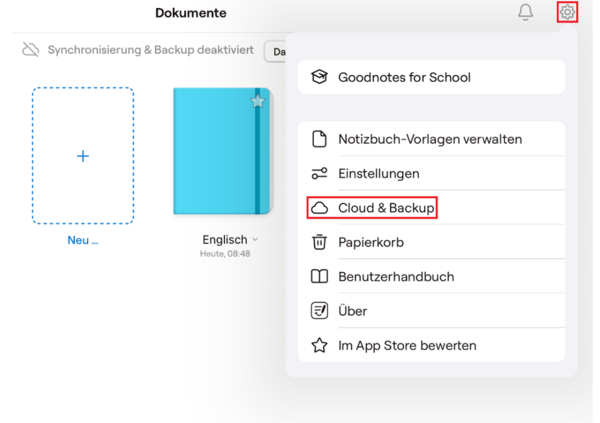This screenshot has height=423, width=600.
Task: Click the graduation cap School icon
Action: [319, 77]
